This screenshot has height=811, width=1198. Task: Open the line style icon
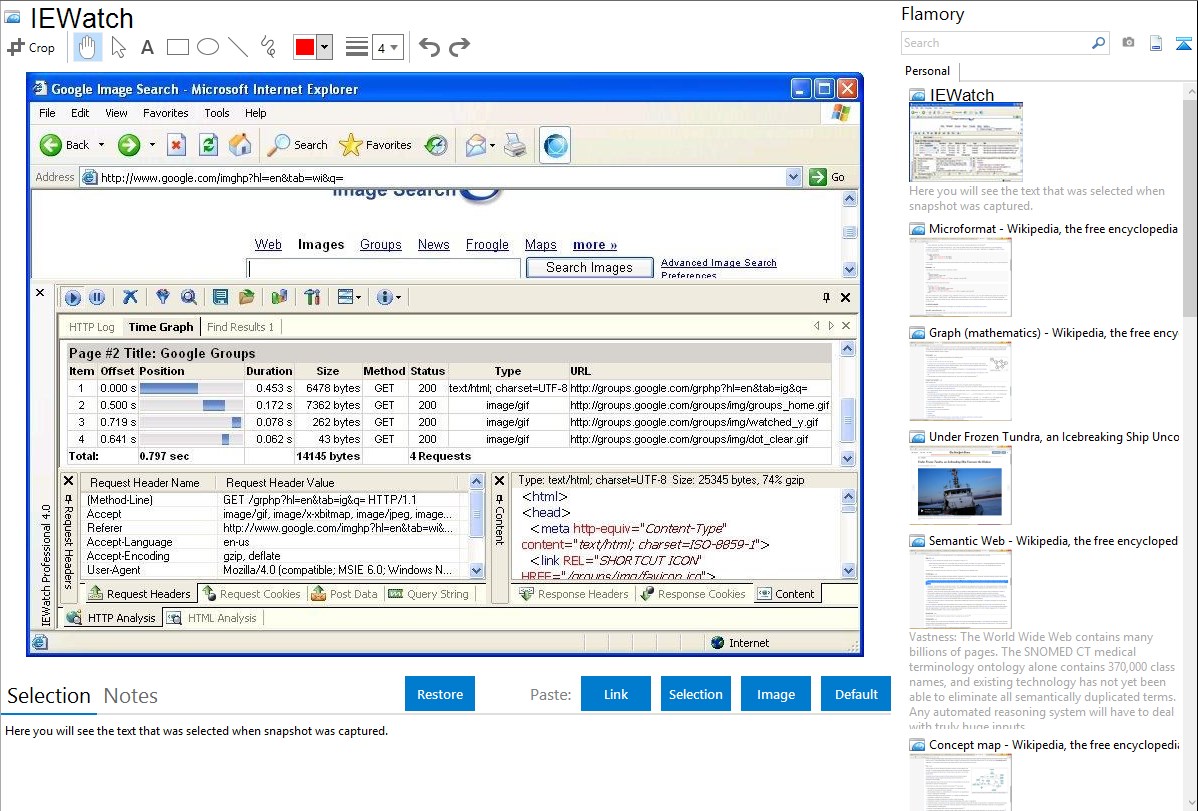click(356, 47)
